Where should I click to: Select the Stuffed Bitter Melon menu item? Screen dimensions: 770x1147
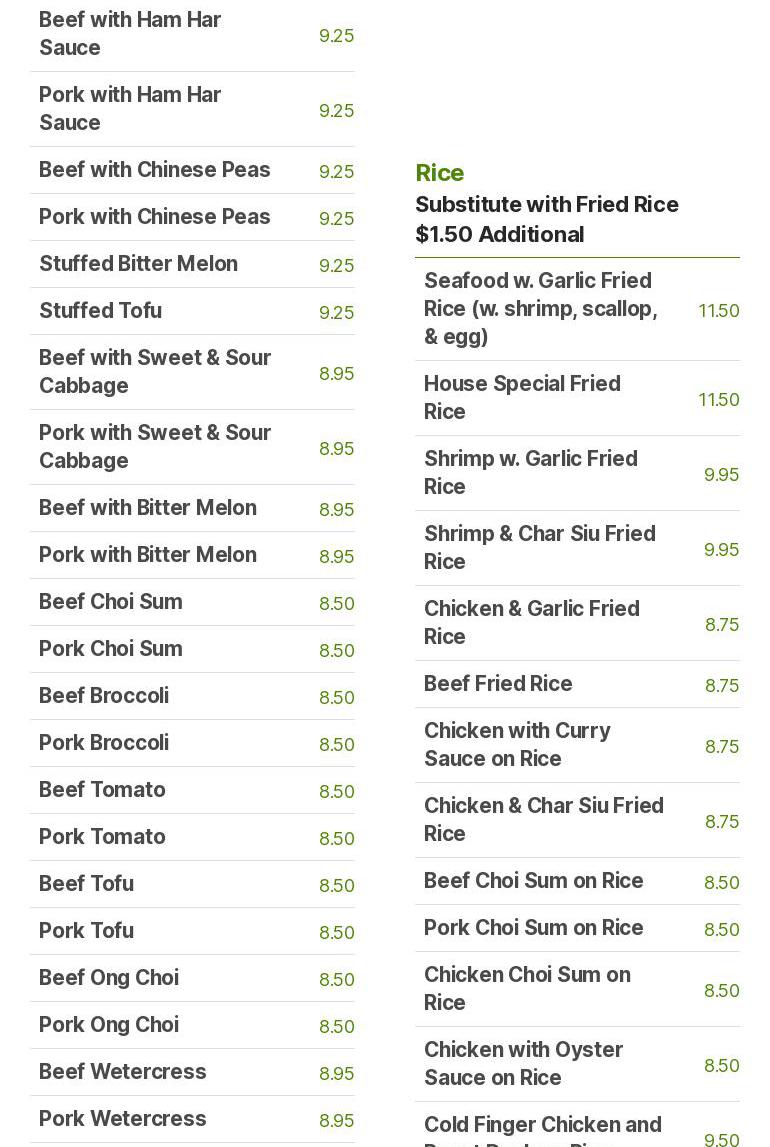coord(138,264)
